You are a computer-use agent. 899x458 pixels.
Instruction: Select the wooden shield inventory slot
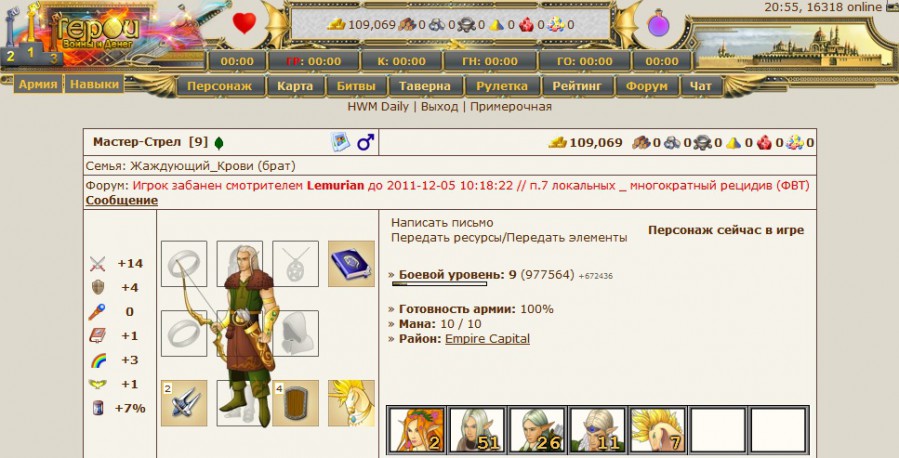pyautogui.click(x=295, y=403)
